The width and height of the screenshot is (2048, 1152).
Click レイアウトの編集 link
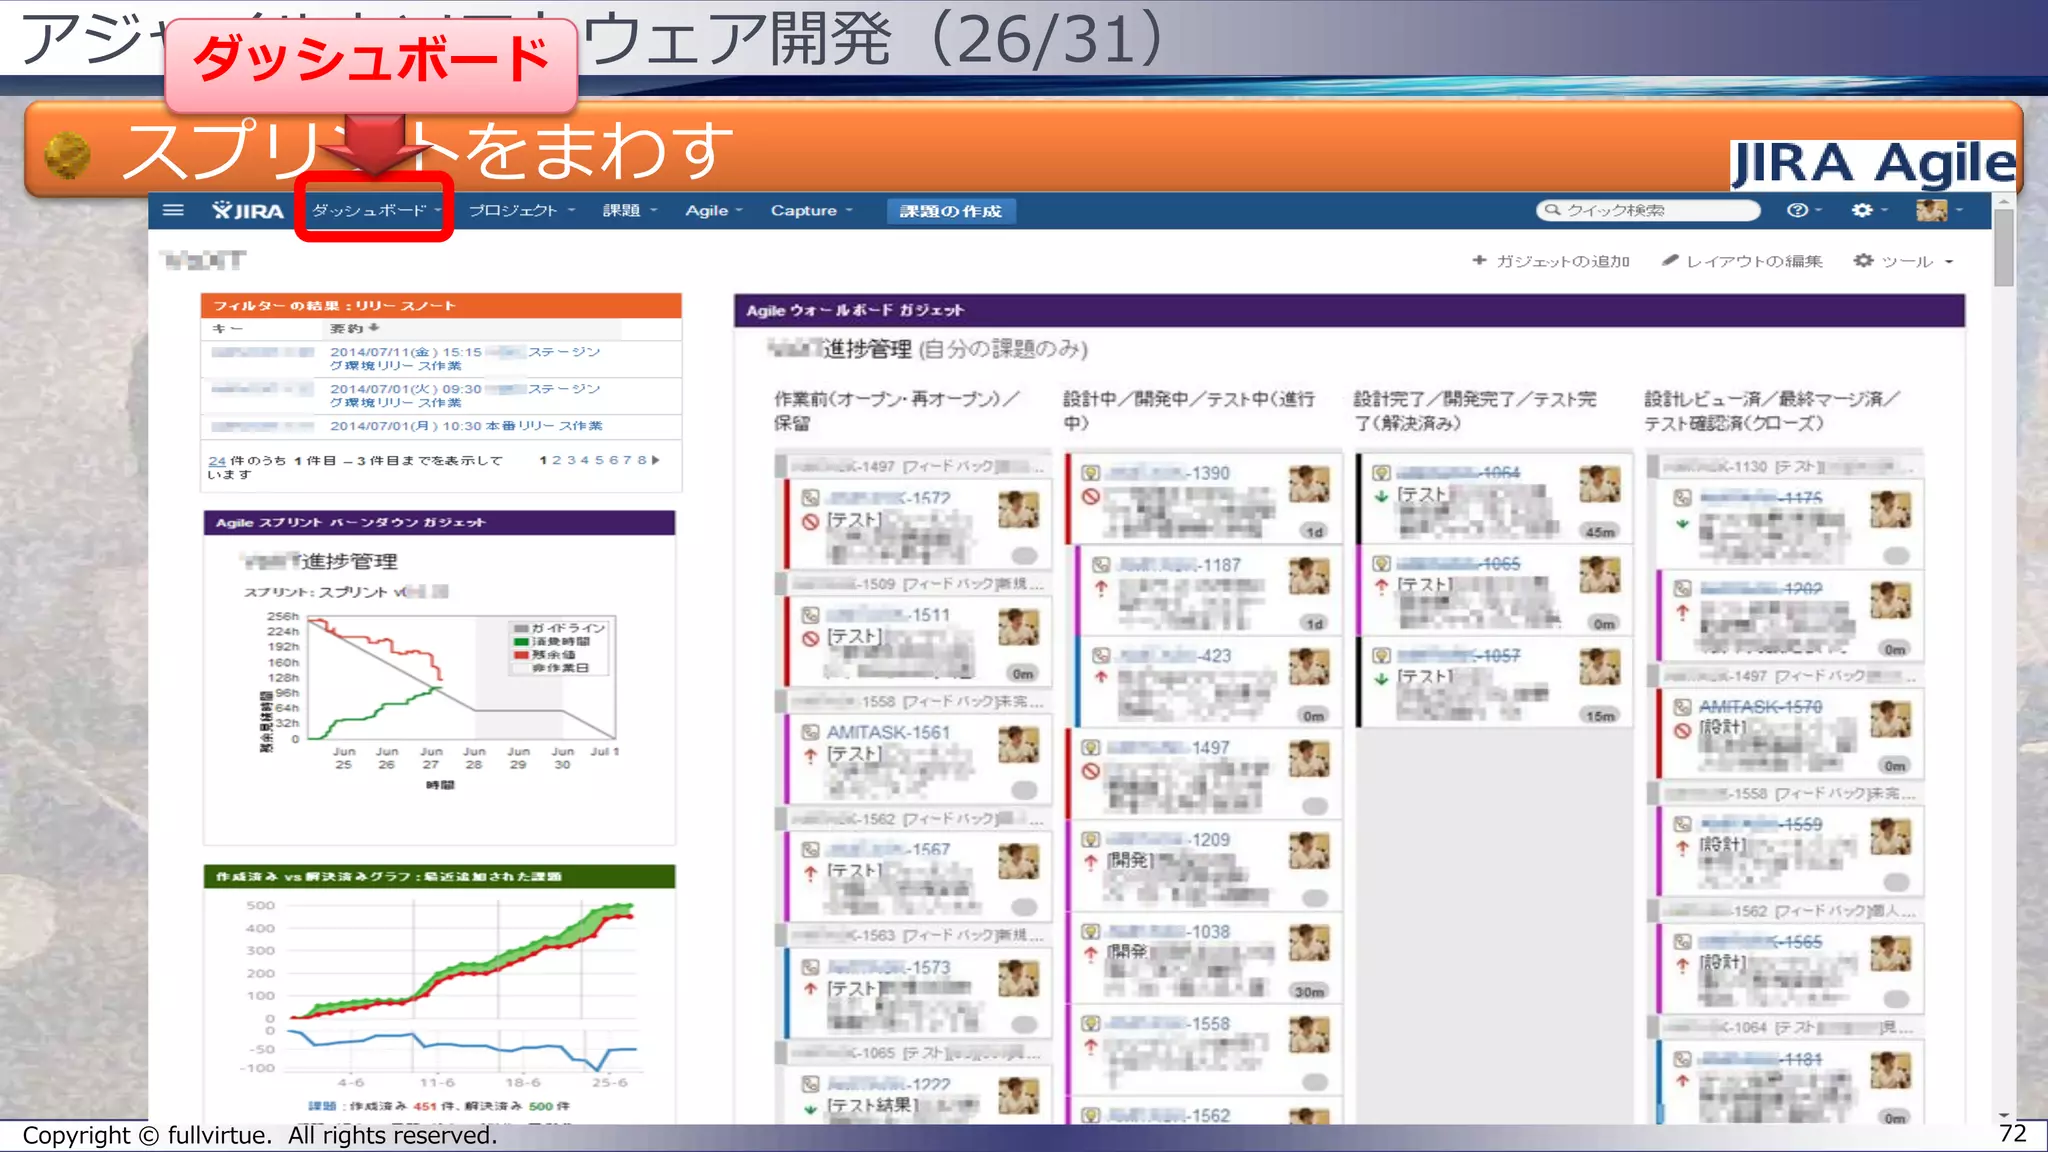pyautogui.click(x=1742, y=261)
